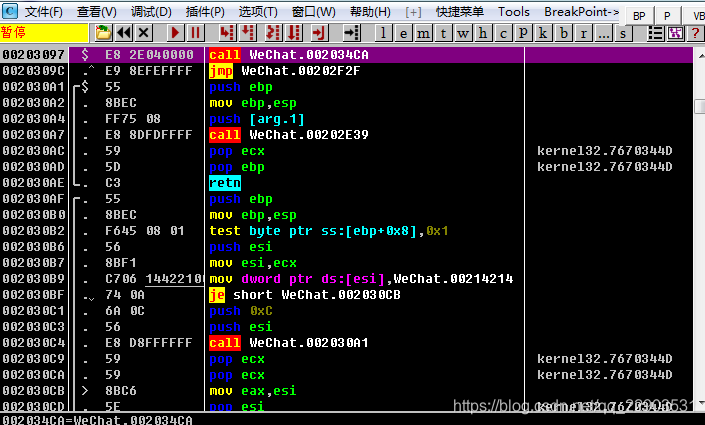Pause execution with red pause icon
The height and width of the screenshot is (425, 705).
(x=196, y=33)
